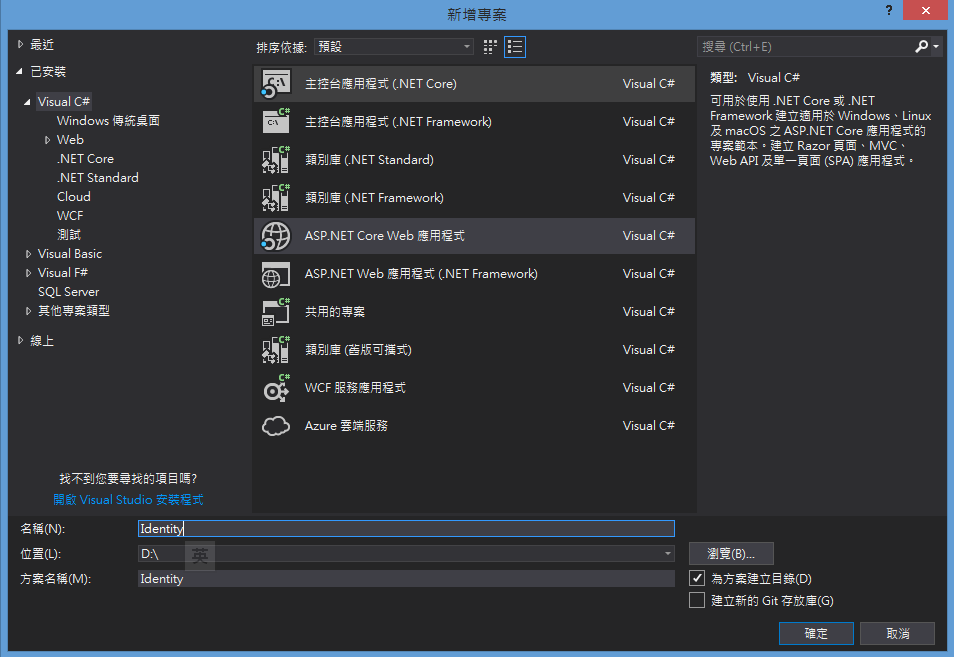Select 測試 category in tree
The height and width of the screenshot is (657, 954).
click(69, 234)
